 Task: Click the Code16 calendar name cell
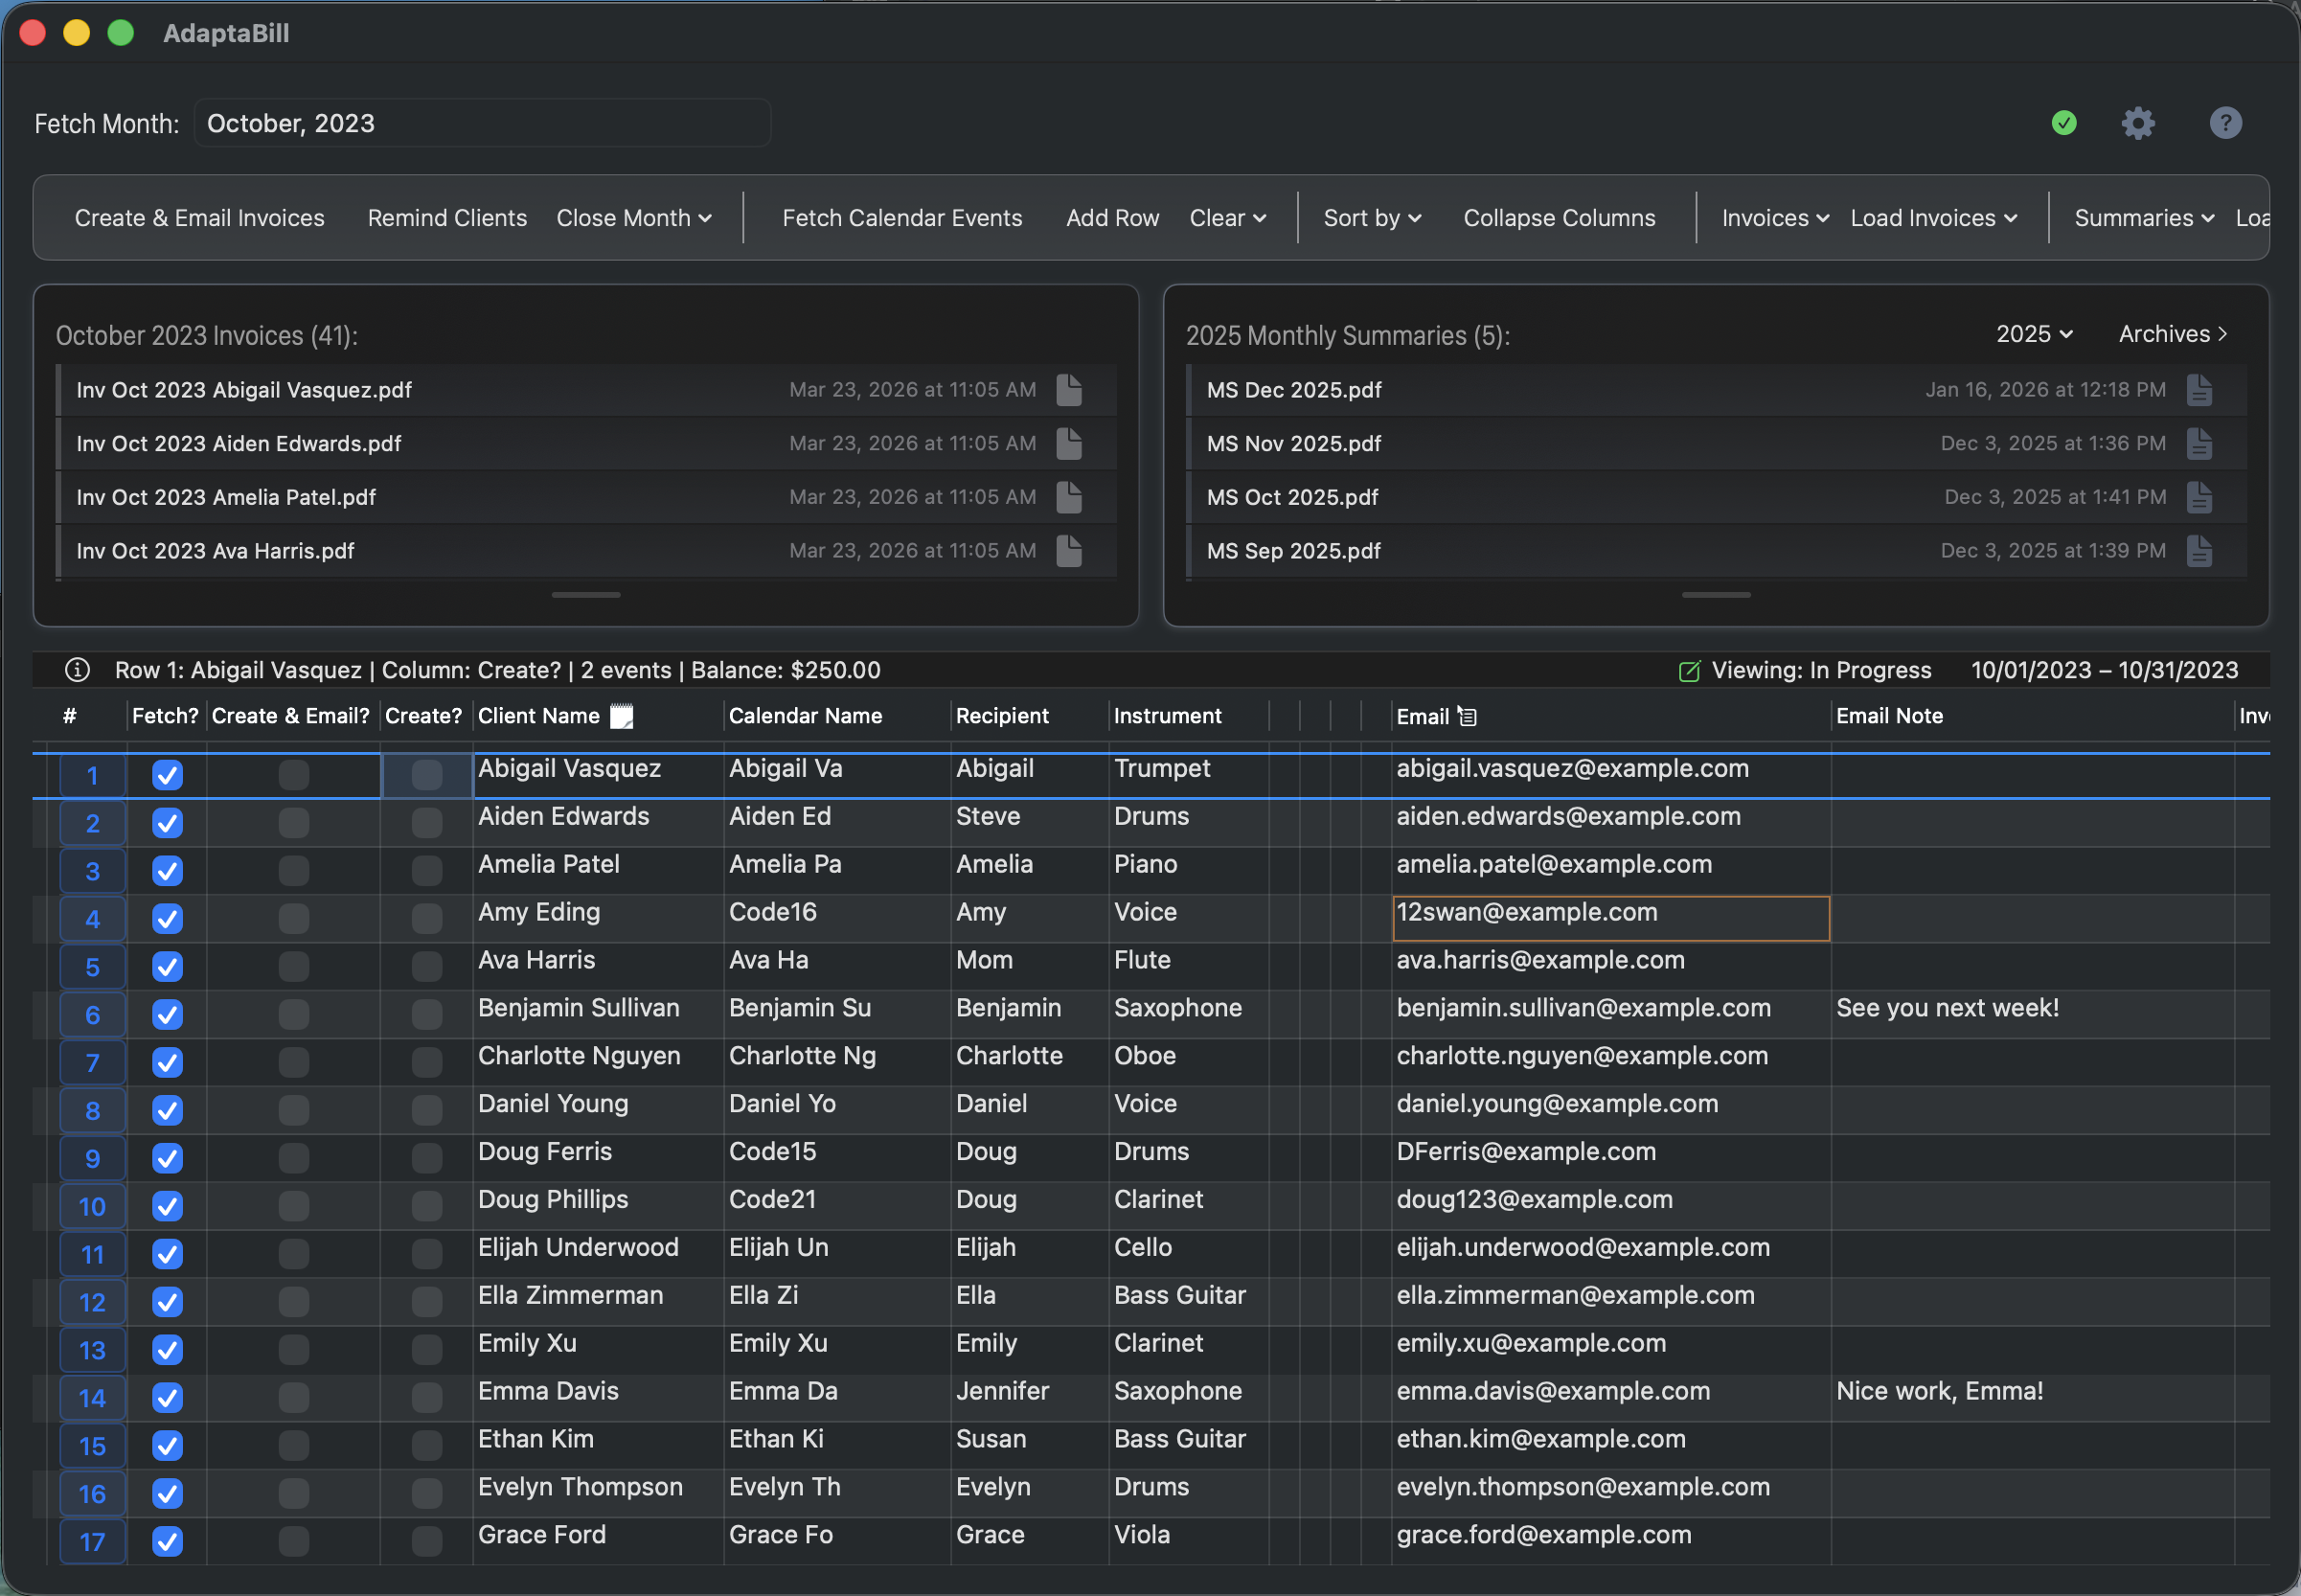(836, 918)
